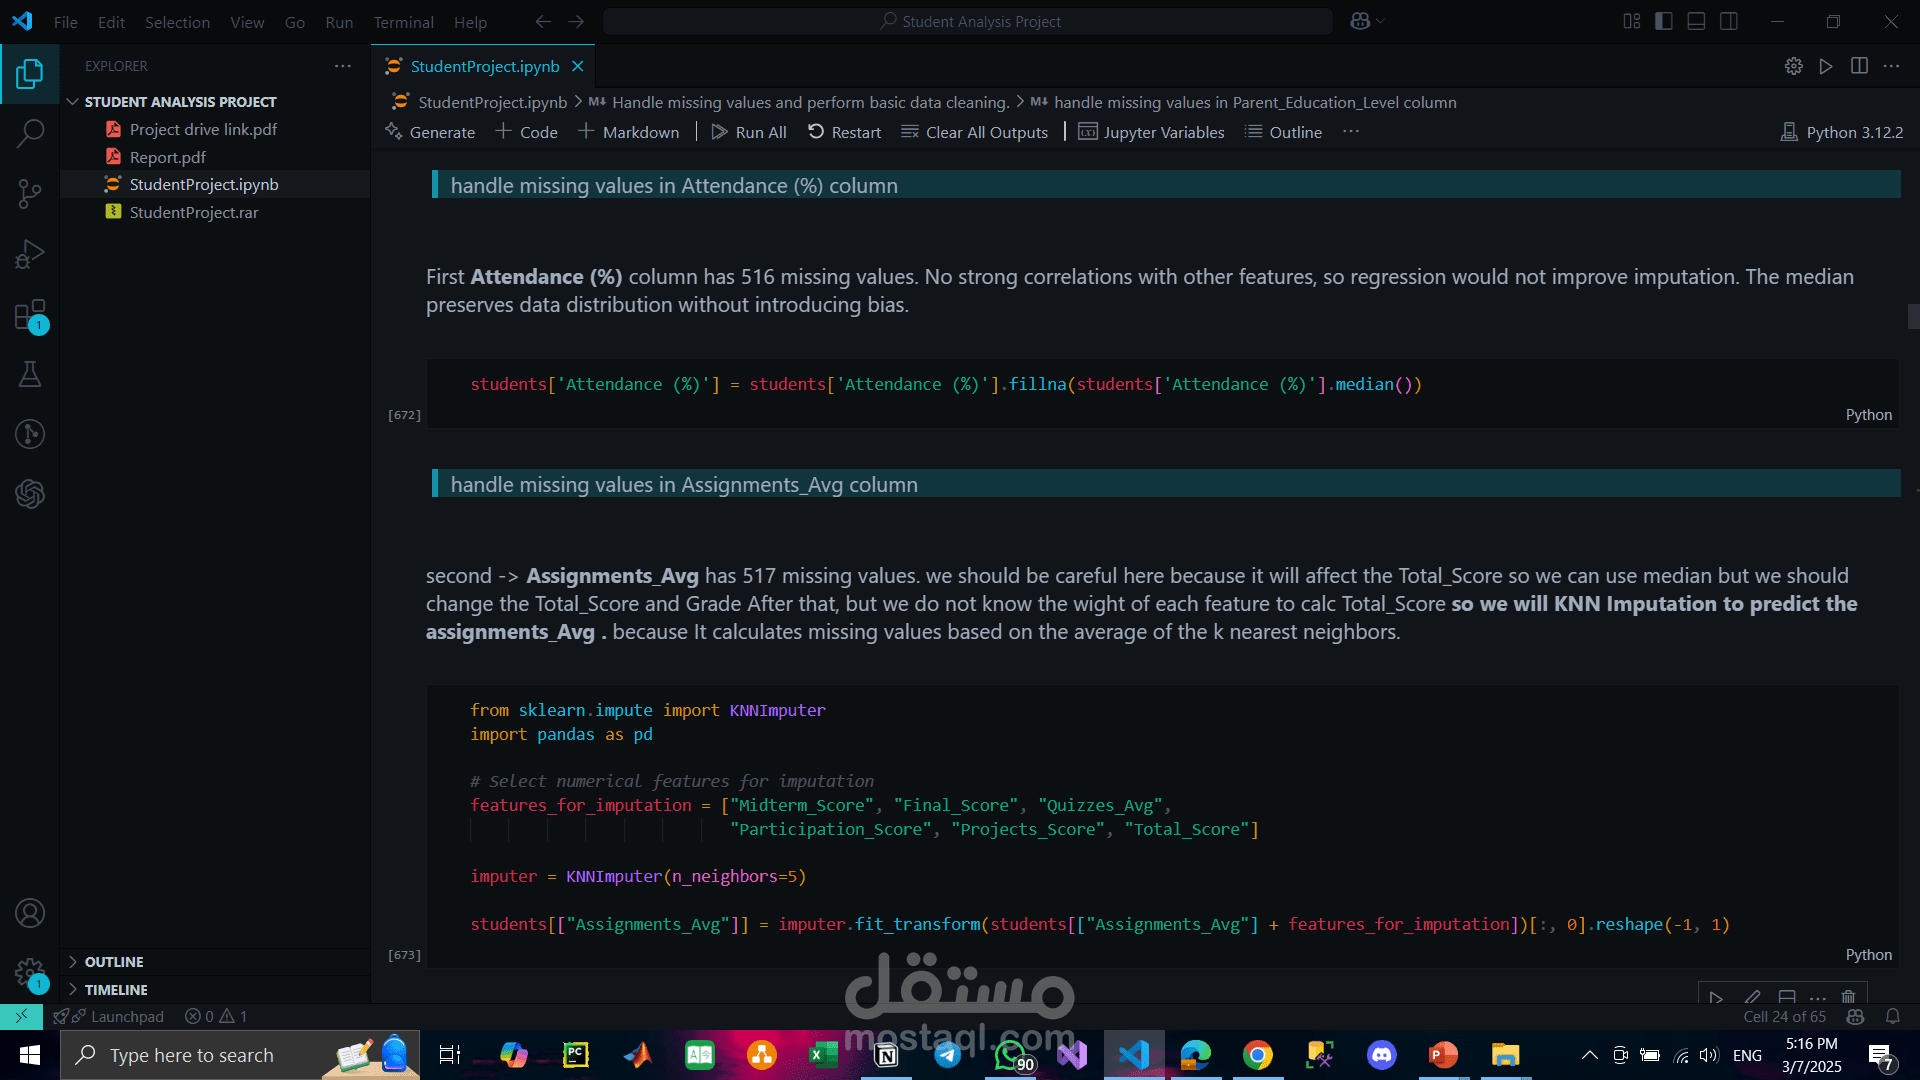Expand the OUTLINE section

point(114,962)
